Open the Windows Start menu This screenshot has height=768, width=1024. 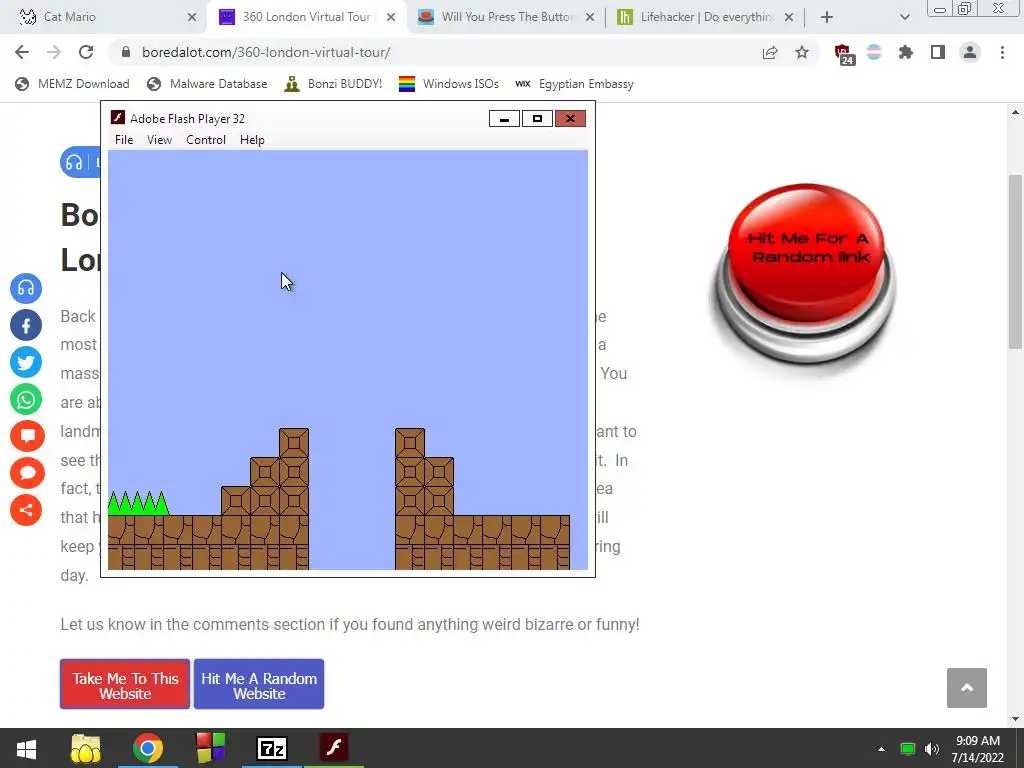pos(26,748)
